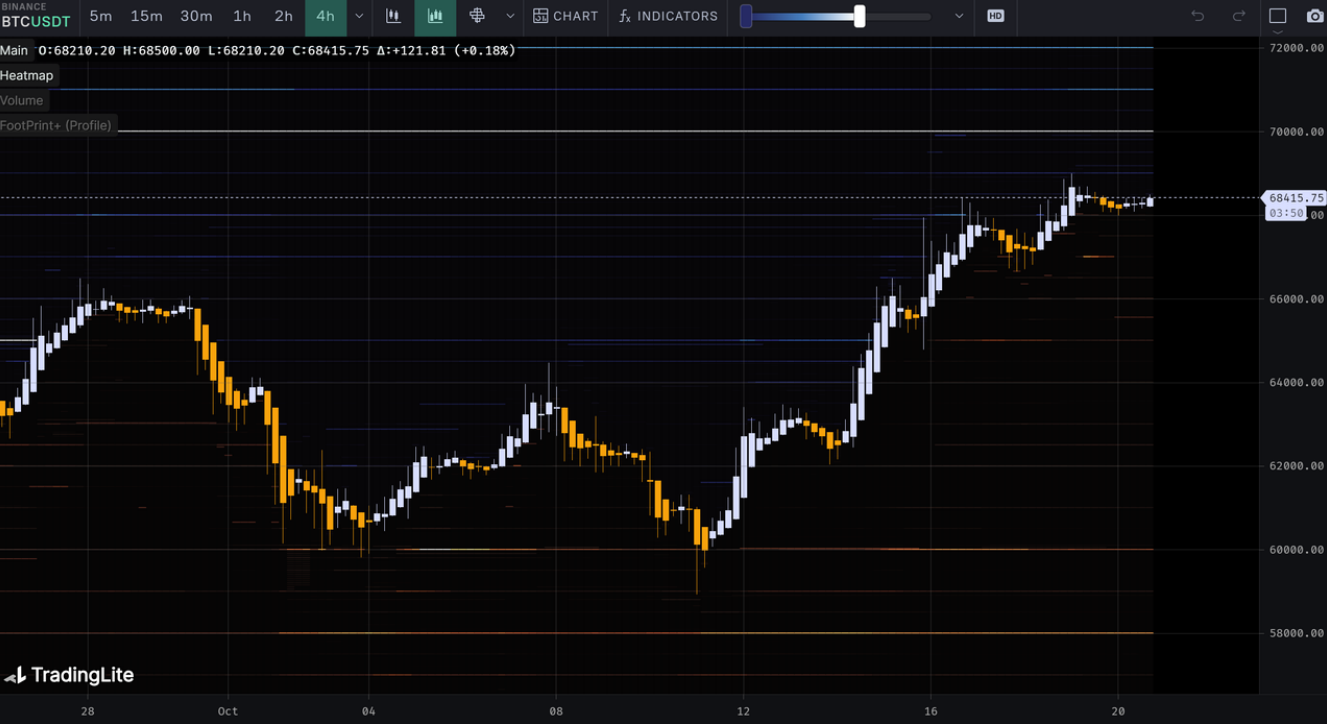Toggle the HD quality button
This screenshot has height=724, width=1327.
995,16
